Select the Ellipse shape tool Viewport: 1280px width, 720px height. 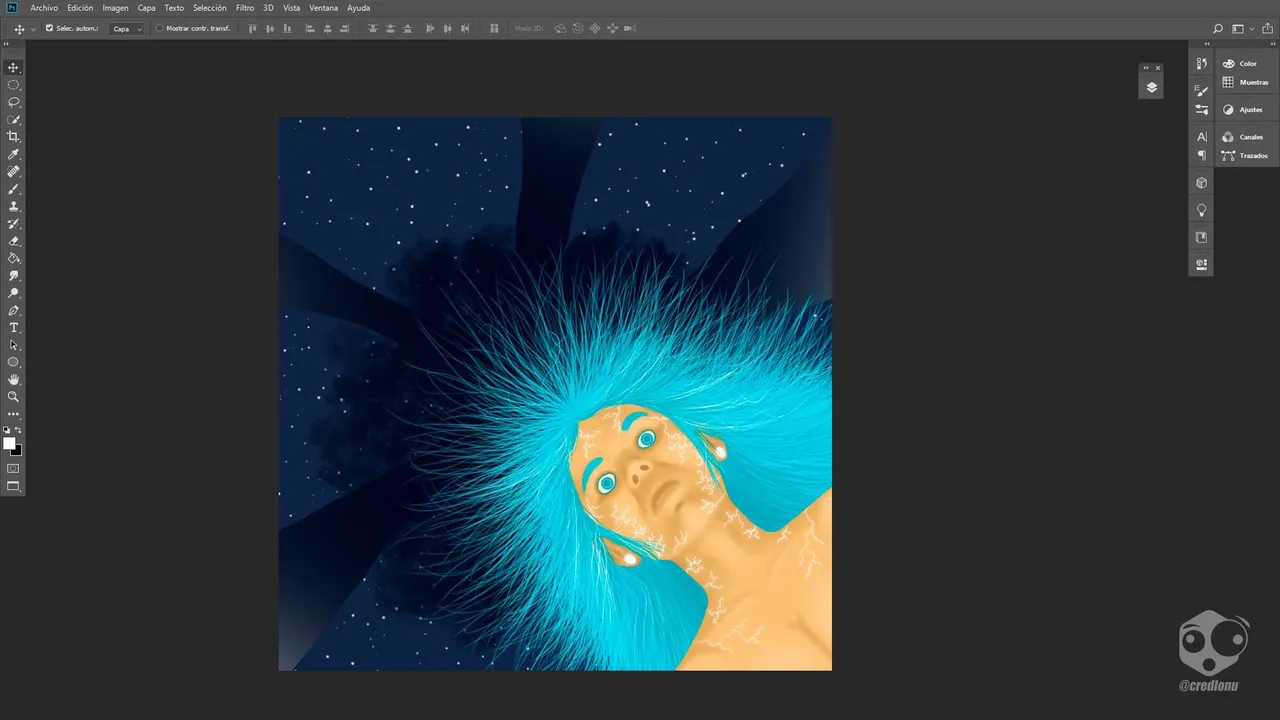(x=14, y=362)
